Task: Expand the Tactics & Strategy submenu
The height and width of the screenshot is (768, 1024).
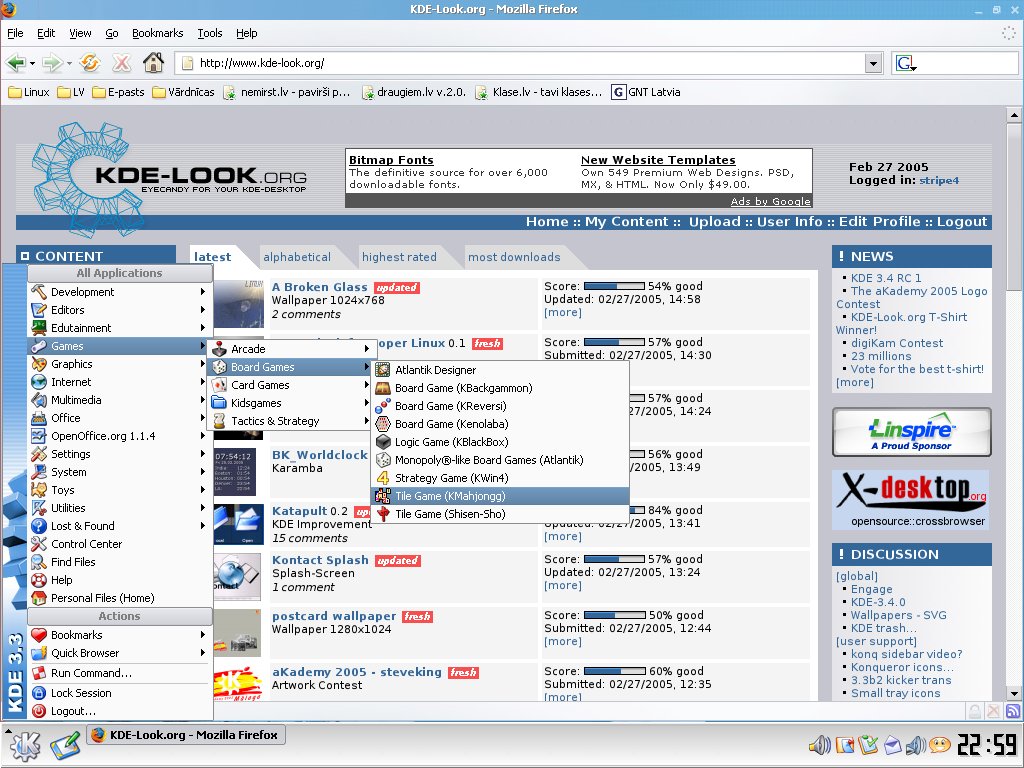Action: click(x=291, y=421)
